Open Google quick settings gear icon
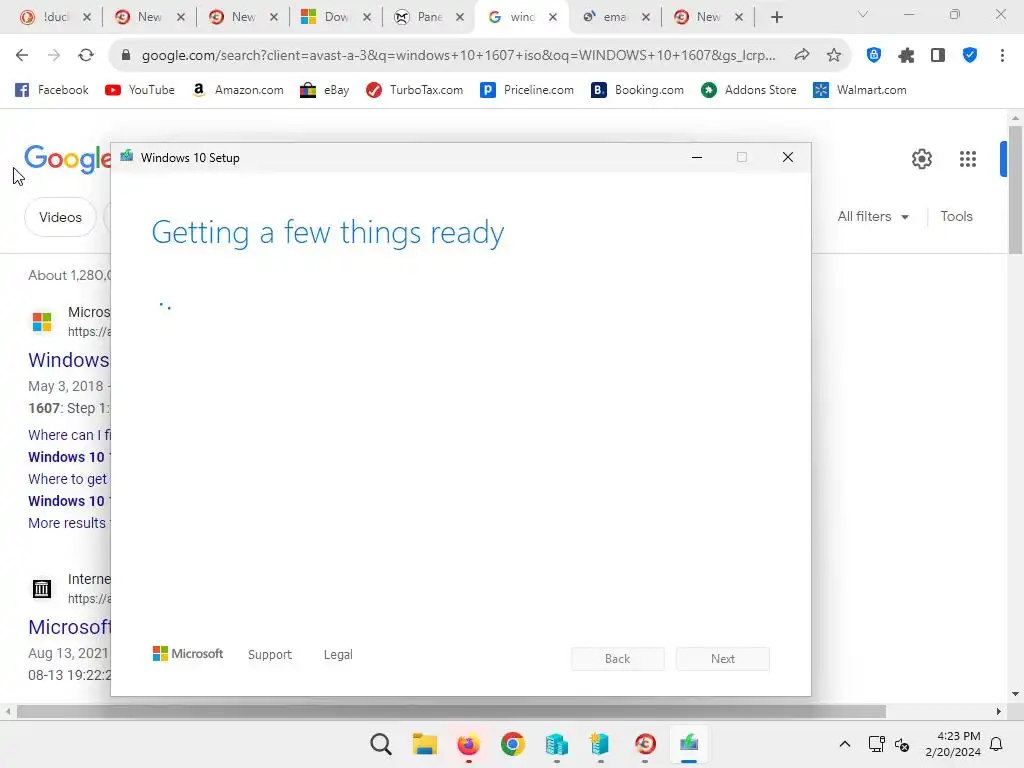1024x768 pixels. (x=921, y=159)
